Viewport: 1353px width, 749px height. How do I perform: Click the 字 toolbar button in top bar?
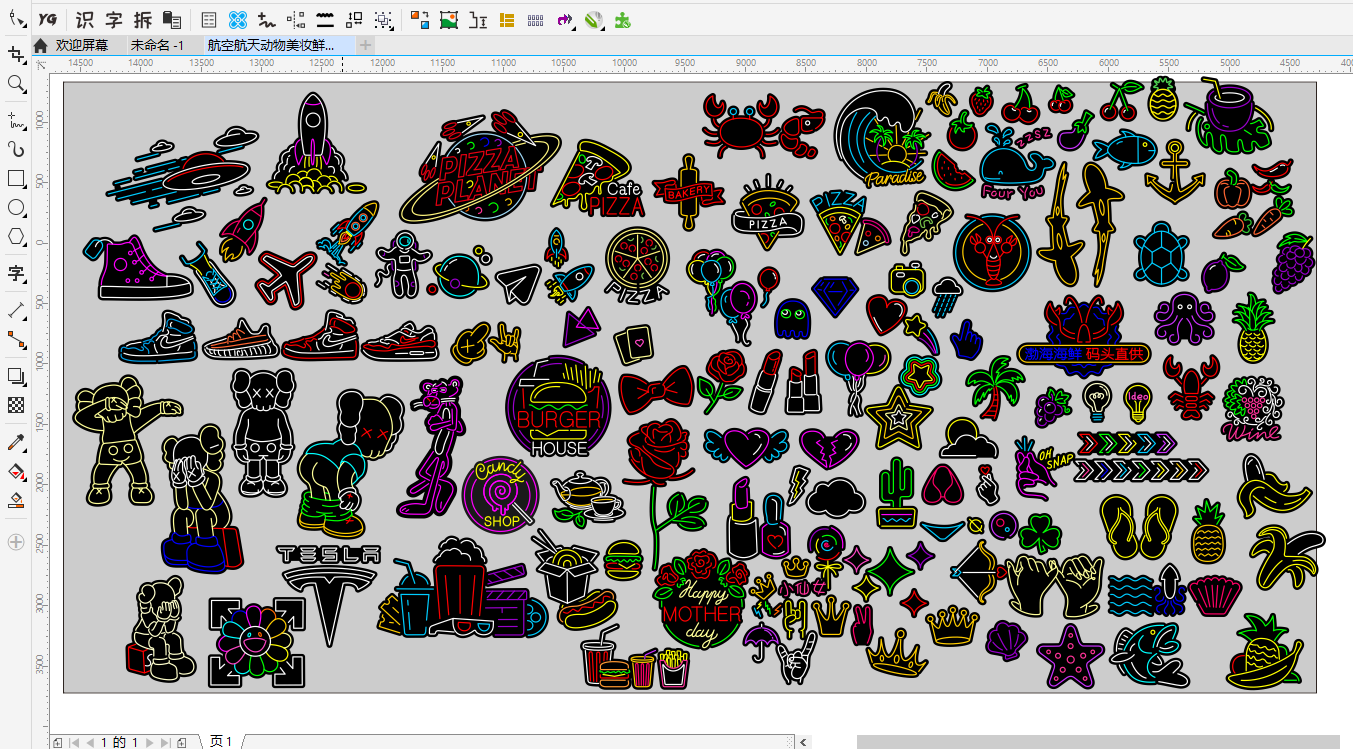click(114, 19)
